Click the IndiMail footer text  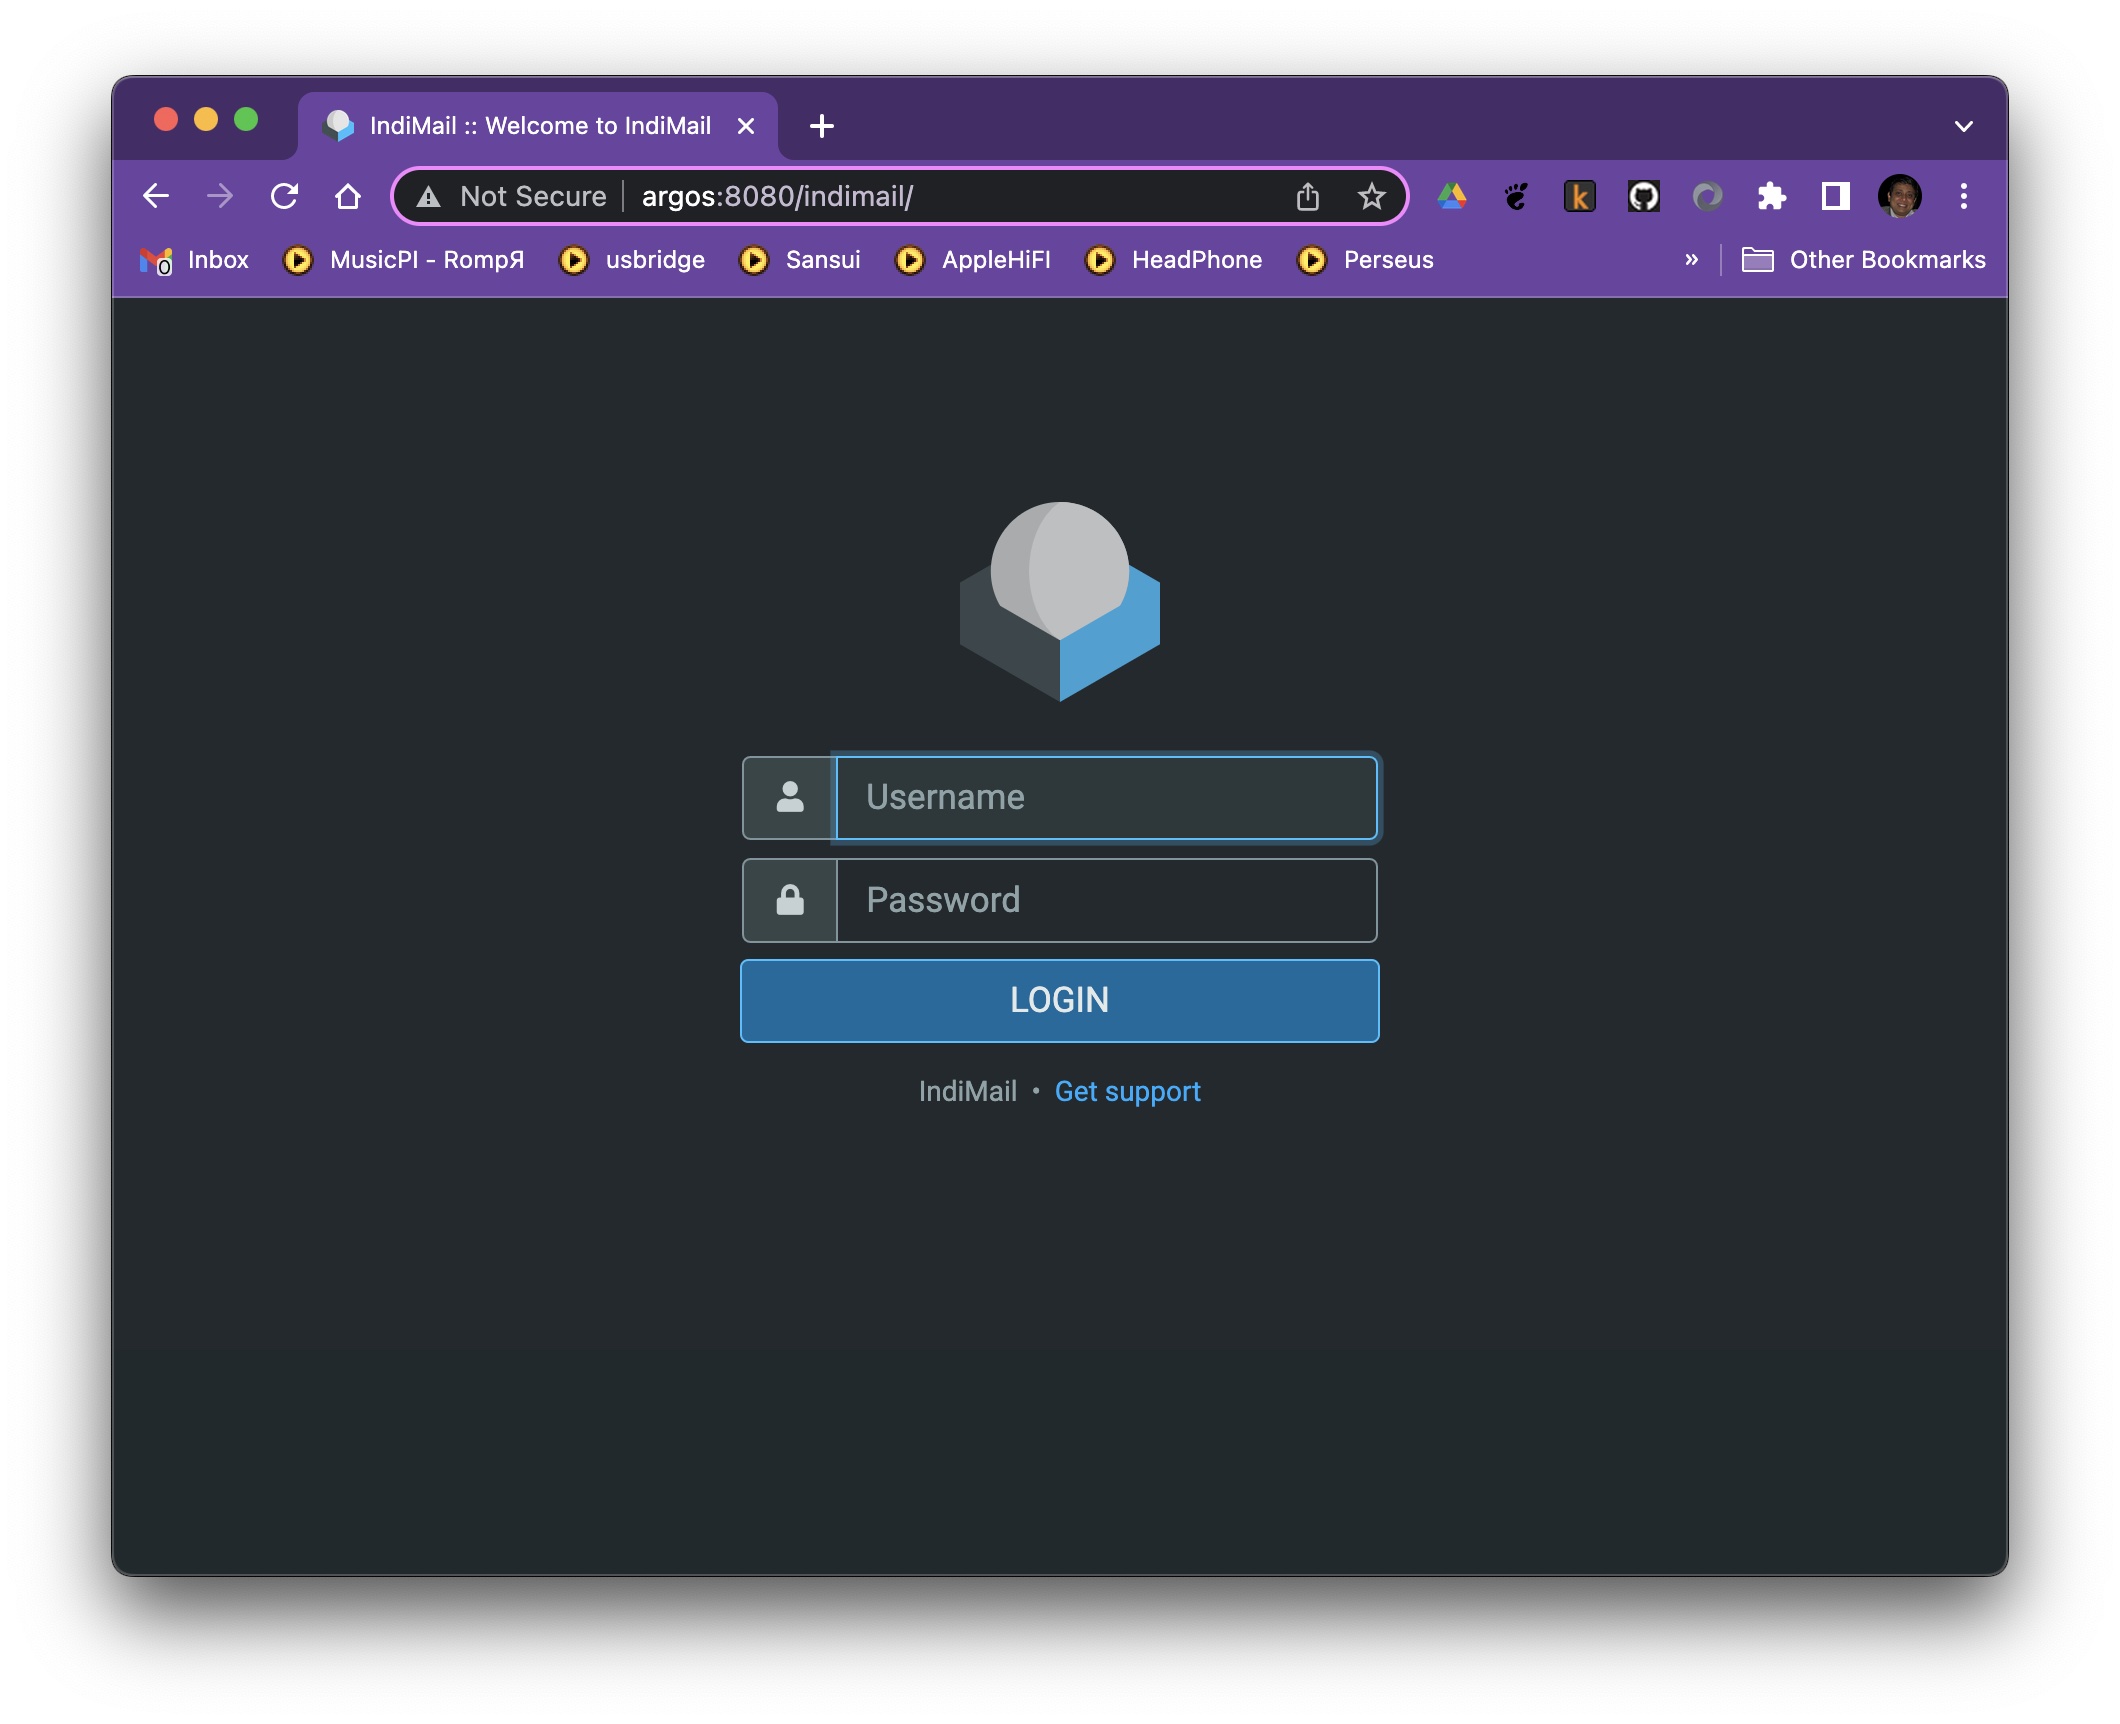[x=968, y=1092]
